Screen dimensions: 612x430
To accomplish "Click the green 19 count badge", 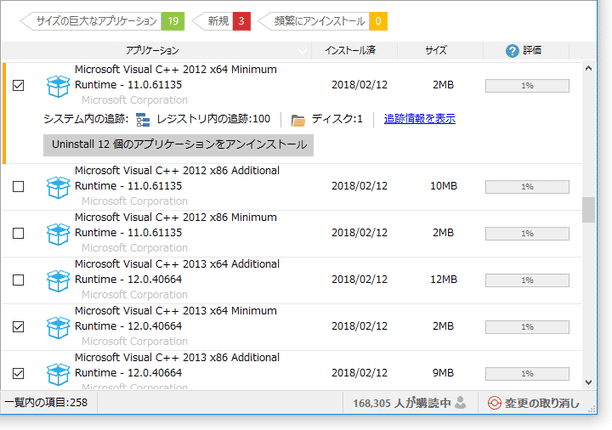I will [x=173, y=21].
